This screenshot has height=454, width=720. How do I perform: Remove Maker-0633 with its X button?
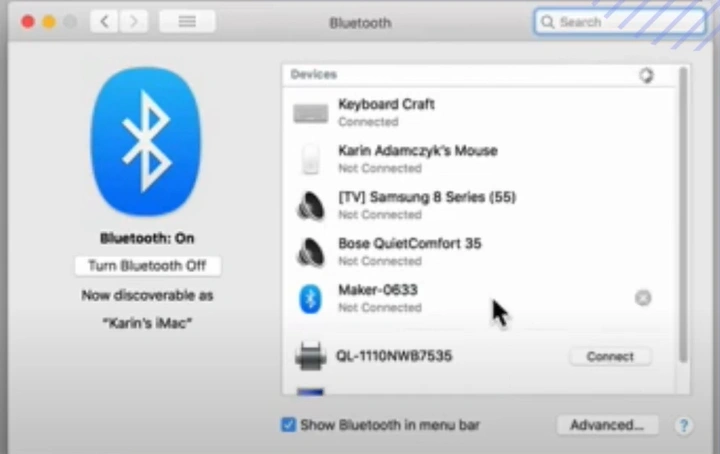click(x=643, y=298)
